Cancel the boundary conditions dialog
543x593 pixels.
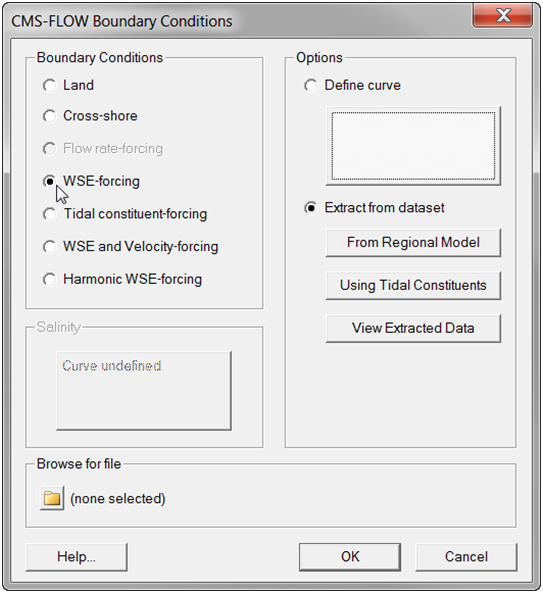tap(466, 557)
